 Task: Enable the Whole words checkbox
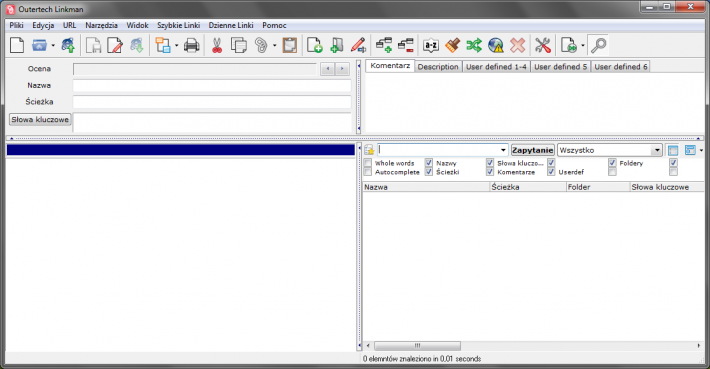pos(368,163)
